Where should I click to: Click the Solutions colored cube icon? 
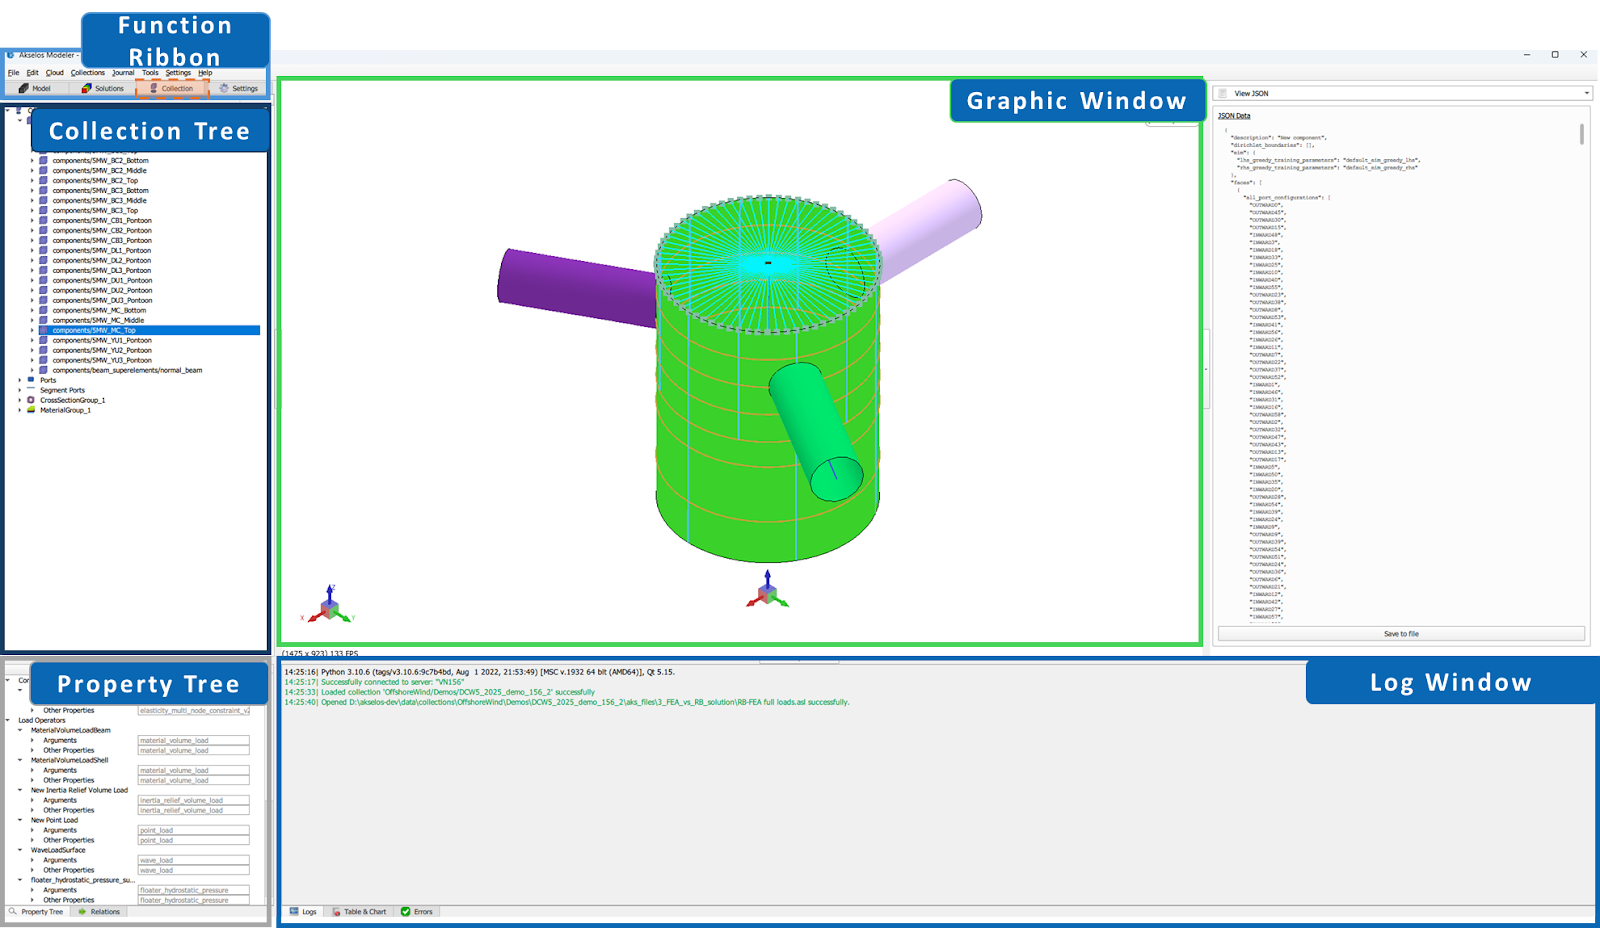click(86, 88)
